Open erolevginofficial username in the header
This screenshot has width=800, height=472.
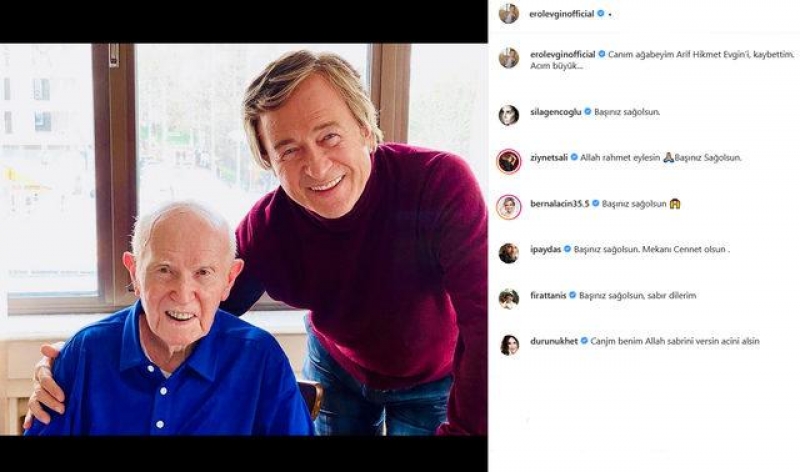click(x=562, y=14)
